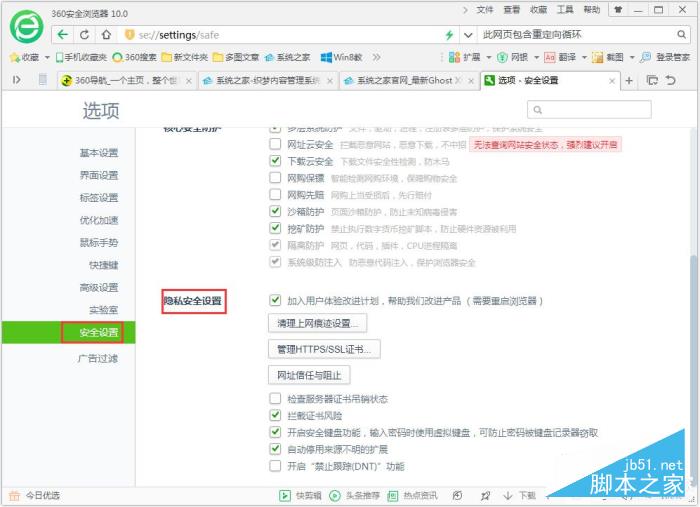Click the mobile device icon beside tab bar
The height and width of the screenshot is (507, 700).
tap(43, 80)
